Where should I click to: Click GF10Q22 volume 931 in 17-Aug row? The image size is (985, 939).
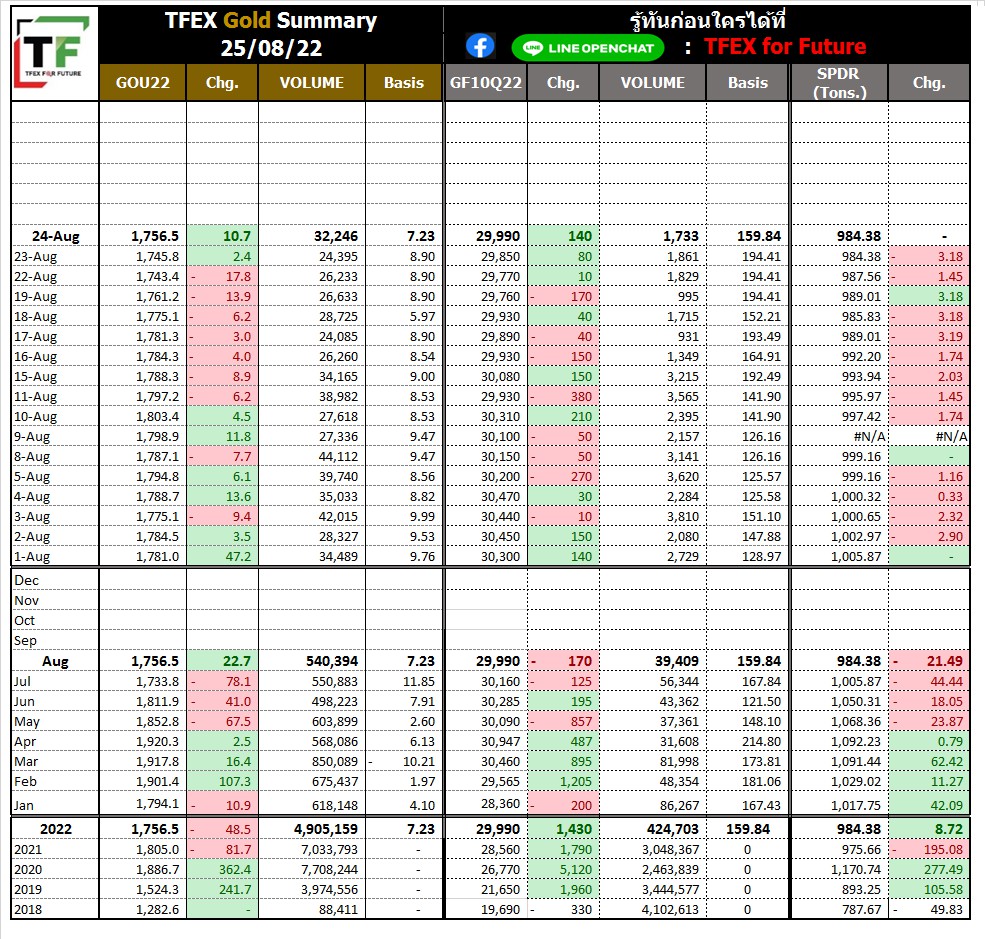pyautogui.click(x=688, y=337)
